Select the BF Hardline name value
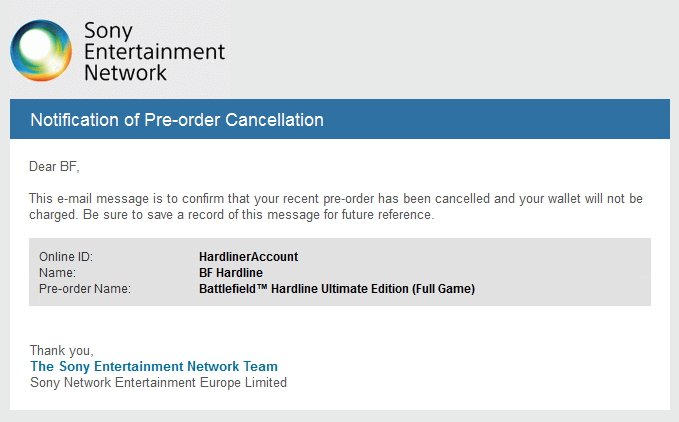Screen dimensions: 679x422 tap(231, 273)
